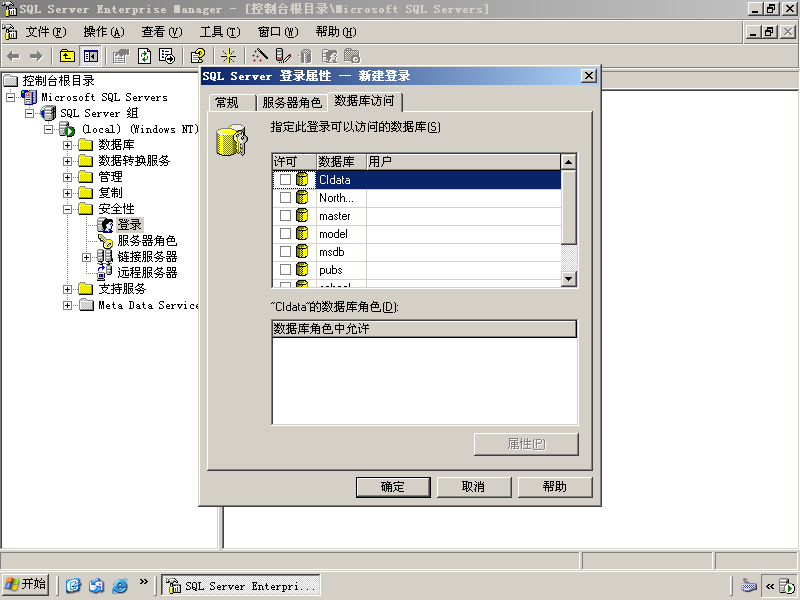Click the Back arrow toolbar icon
The height and width of the screenshot is (600, 800).
(14, 56)
